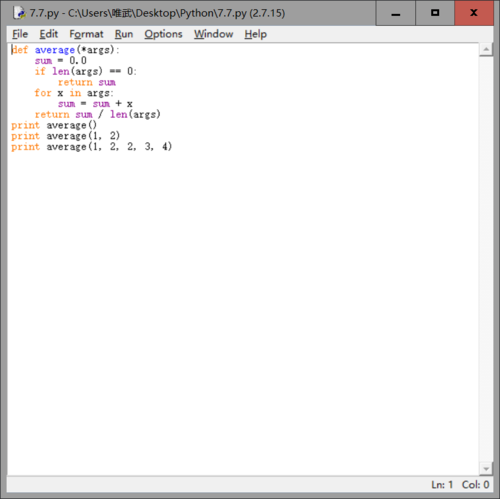The width and height of the screenshot is (500, 499).
Task: Click the scrollbar up arrow
Action: [x=486, y=50]
